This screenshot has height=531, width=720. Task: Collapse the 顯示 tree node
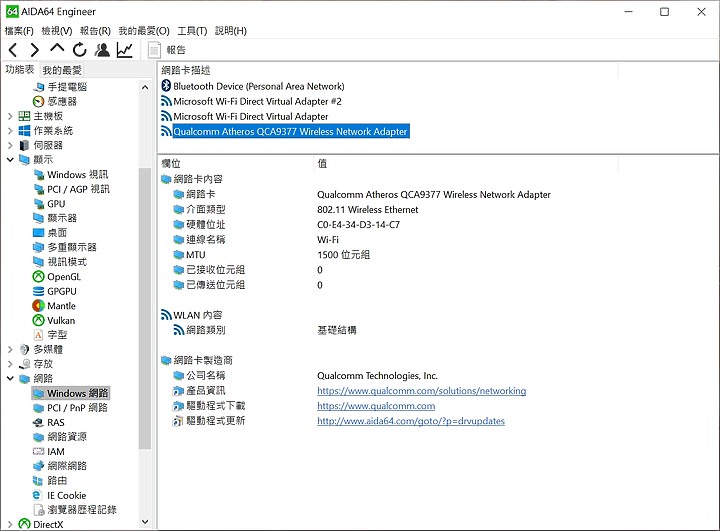point(10,160)
